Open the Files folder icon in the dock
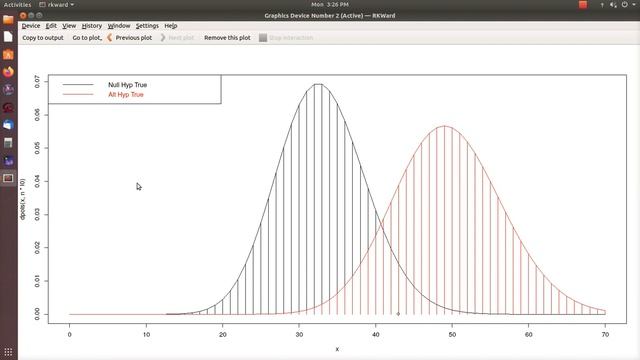Viewport: 640px width, 360px height. click(x=8, y=19)
